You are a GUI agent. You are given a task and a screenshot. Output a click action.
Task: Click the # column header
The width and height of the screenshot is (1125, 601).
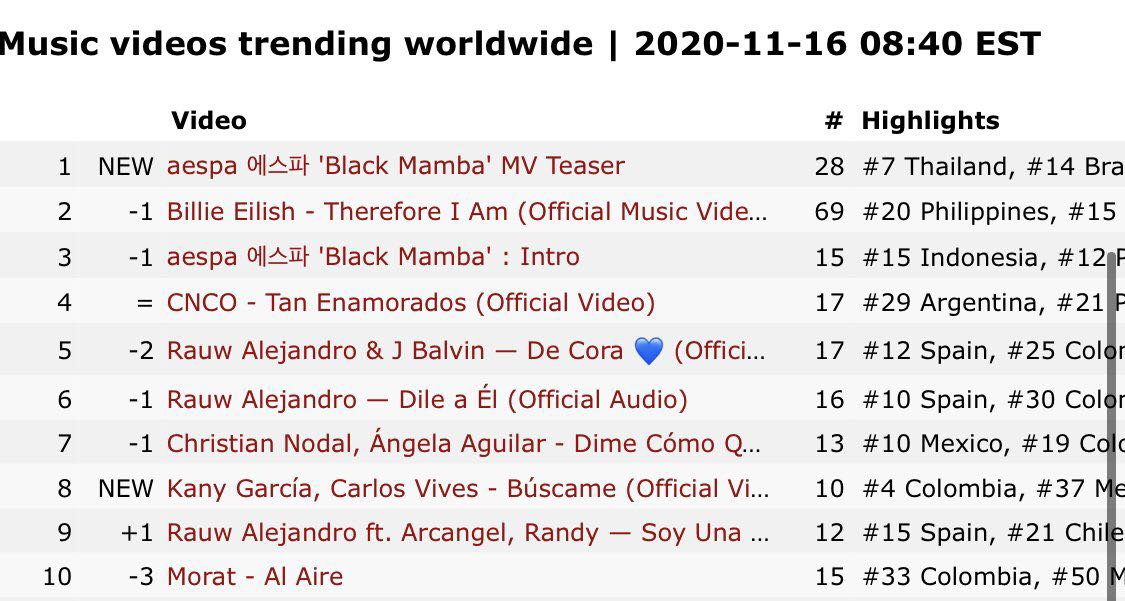tap(834, 120)
